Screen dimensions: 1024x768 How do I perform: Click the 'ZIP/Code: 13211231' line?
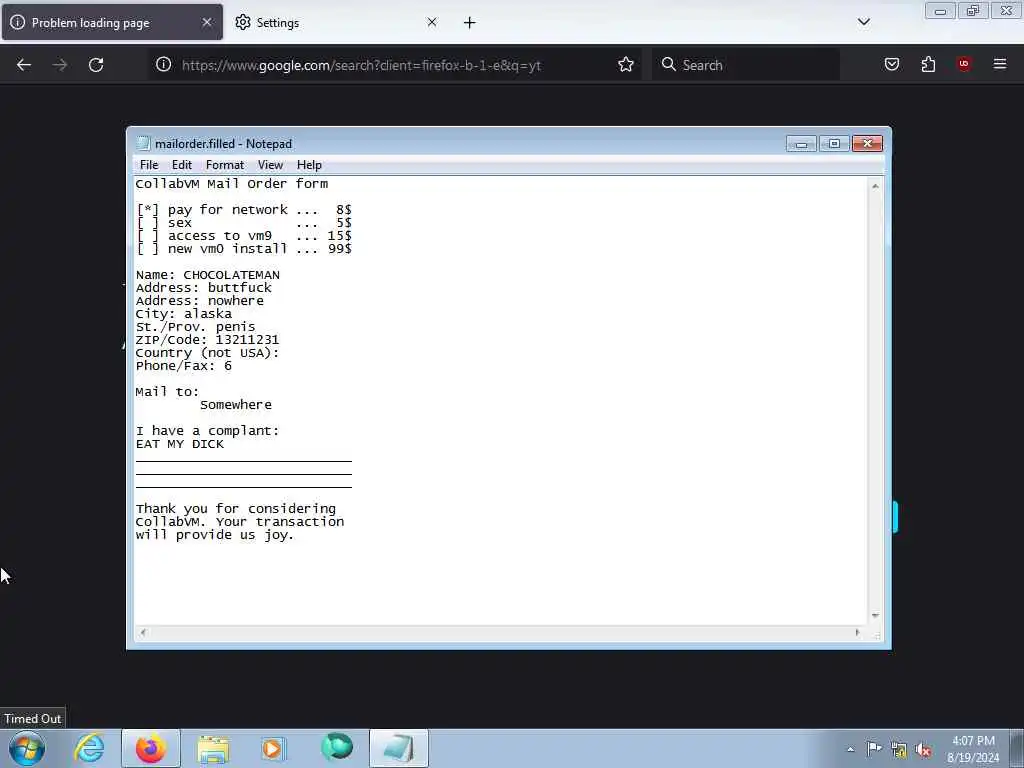point(208,340)
